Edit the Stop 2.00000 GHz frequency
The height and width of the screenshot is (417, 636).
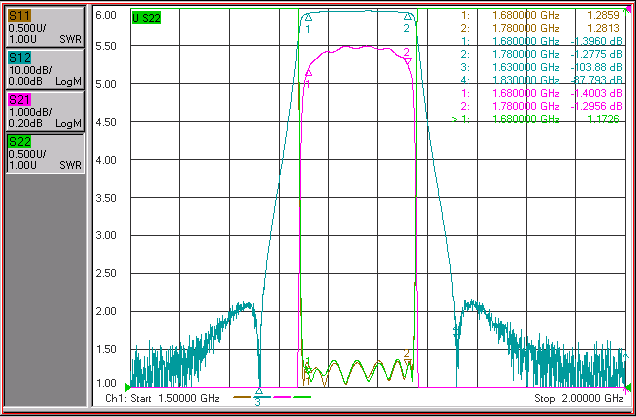(x=578, y=398)
